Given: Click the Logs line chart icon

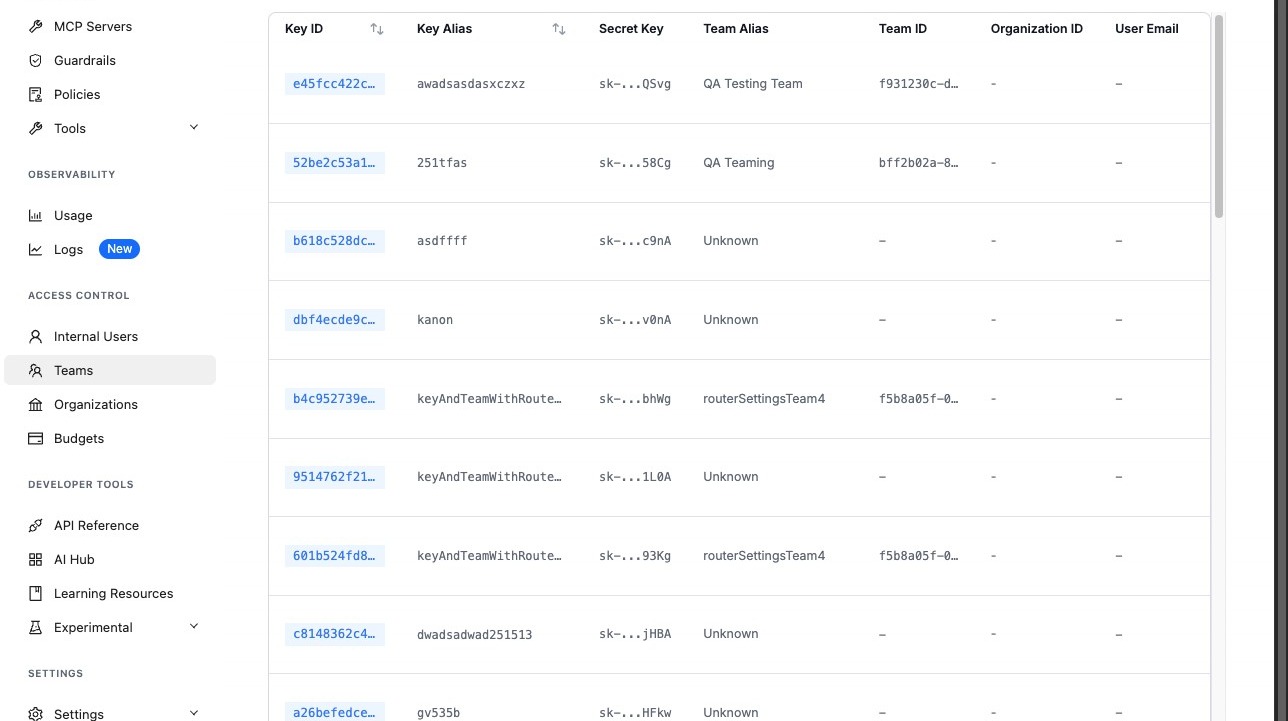Looking at the screenshot, I should [36, 249].
